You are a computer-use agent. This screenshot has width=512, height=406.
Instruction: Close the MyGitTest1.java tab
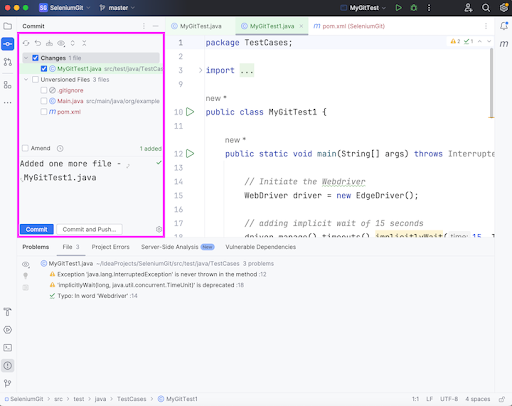[x=301, y=26]
